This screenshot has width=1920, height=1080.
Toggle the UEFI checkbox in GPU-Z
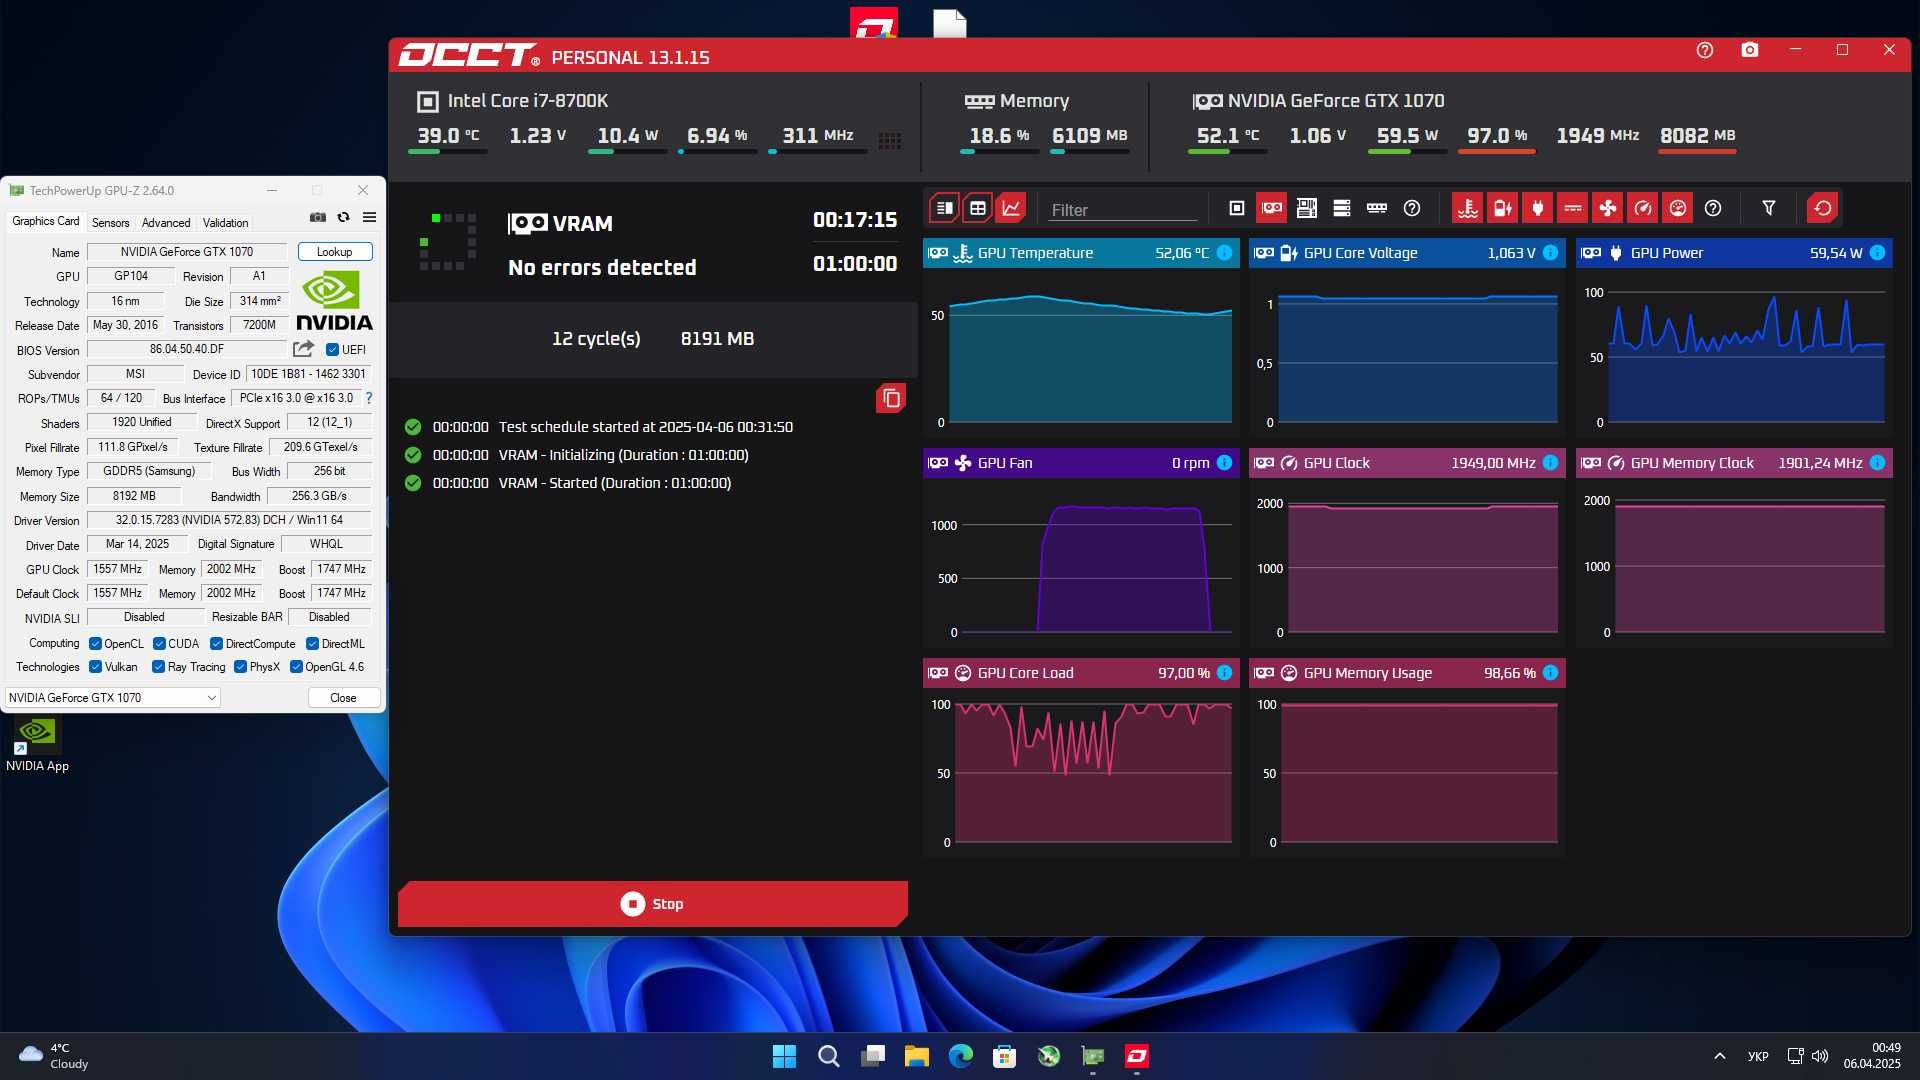click(333, 350)
